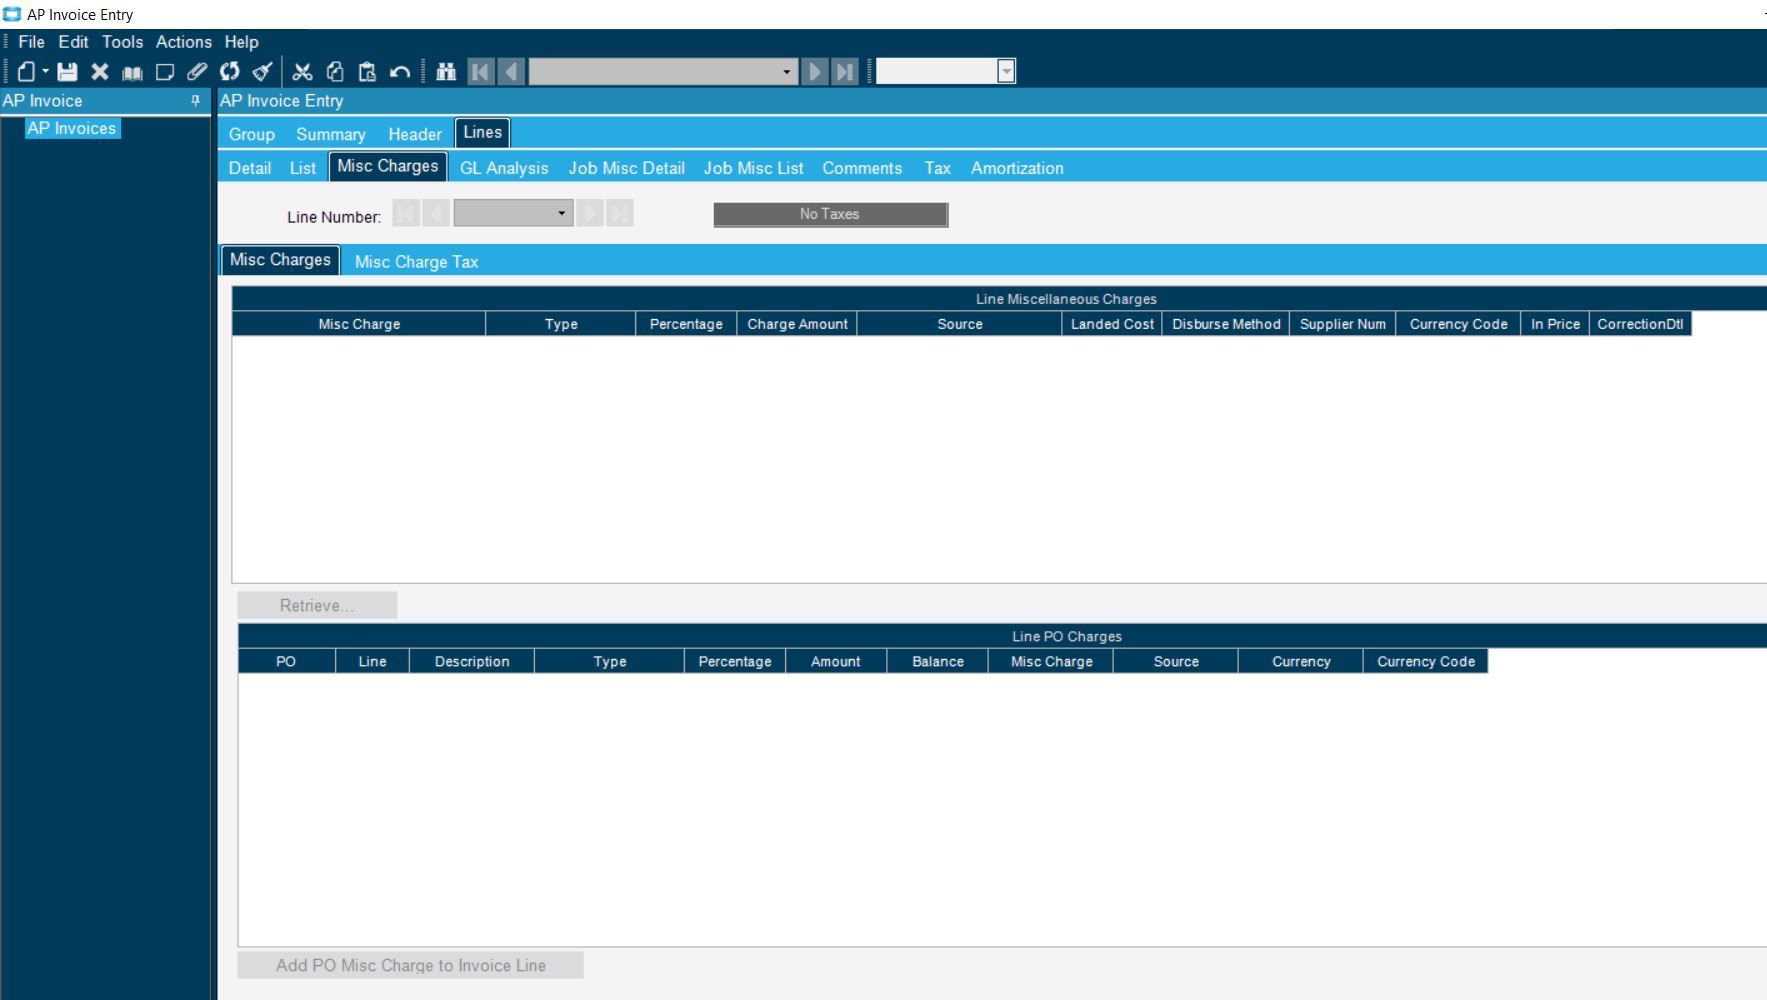
Task: Open the New icon dropdown arrow
Action: (45, 71)
